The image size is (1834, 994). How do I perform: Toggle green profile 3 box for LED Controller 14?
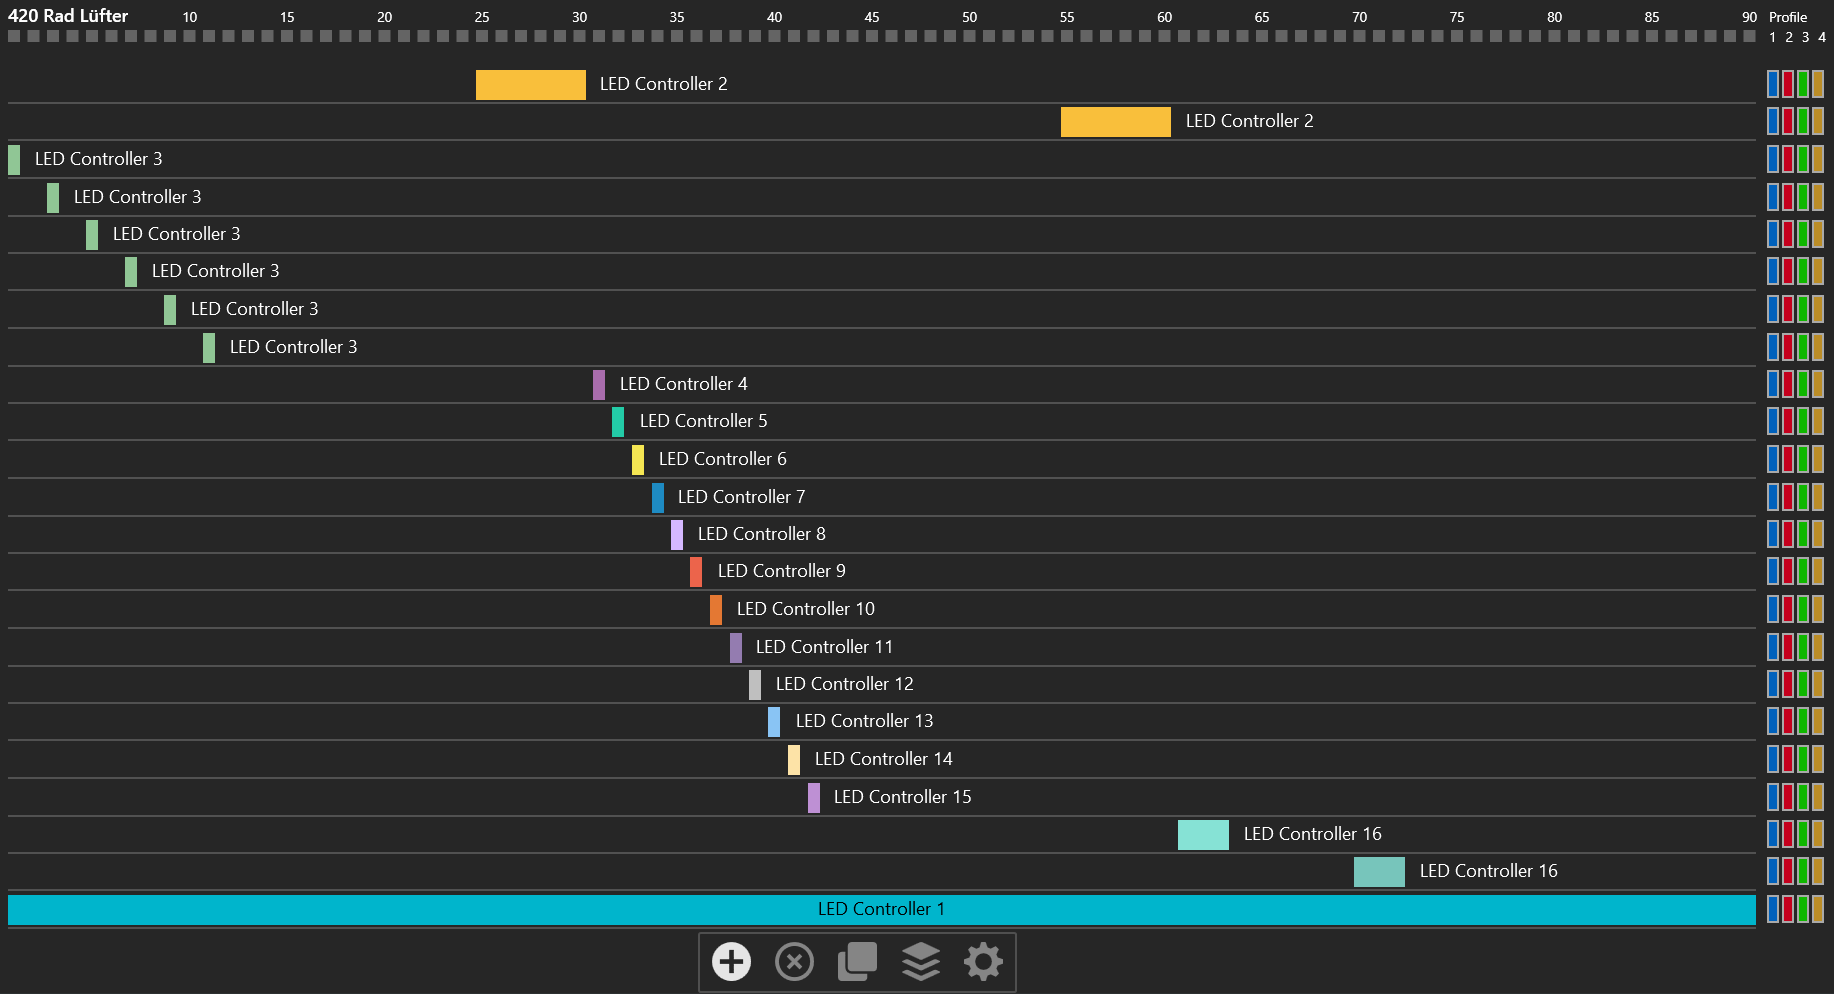tap(1803, 759)
